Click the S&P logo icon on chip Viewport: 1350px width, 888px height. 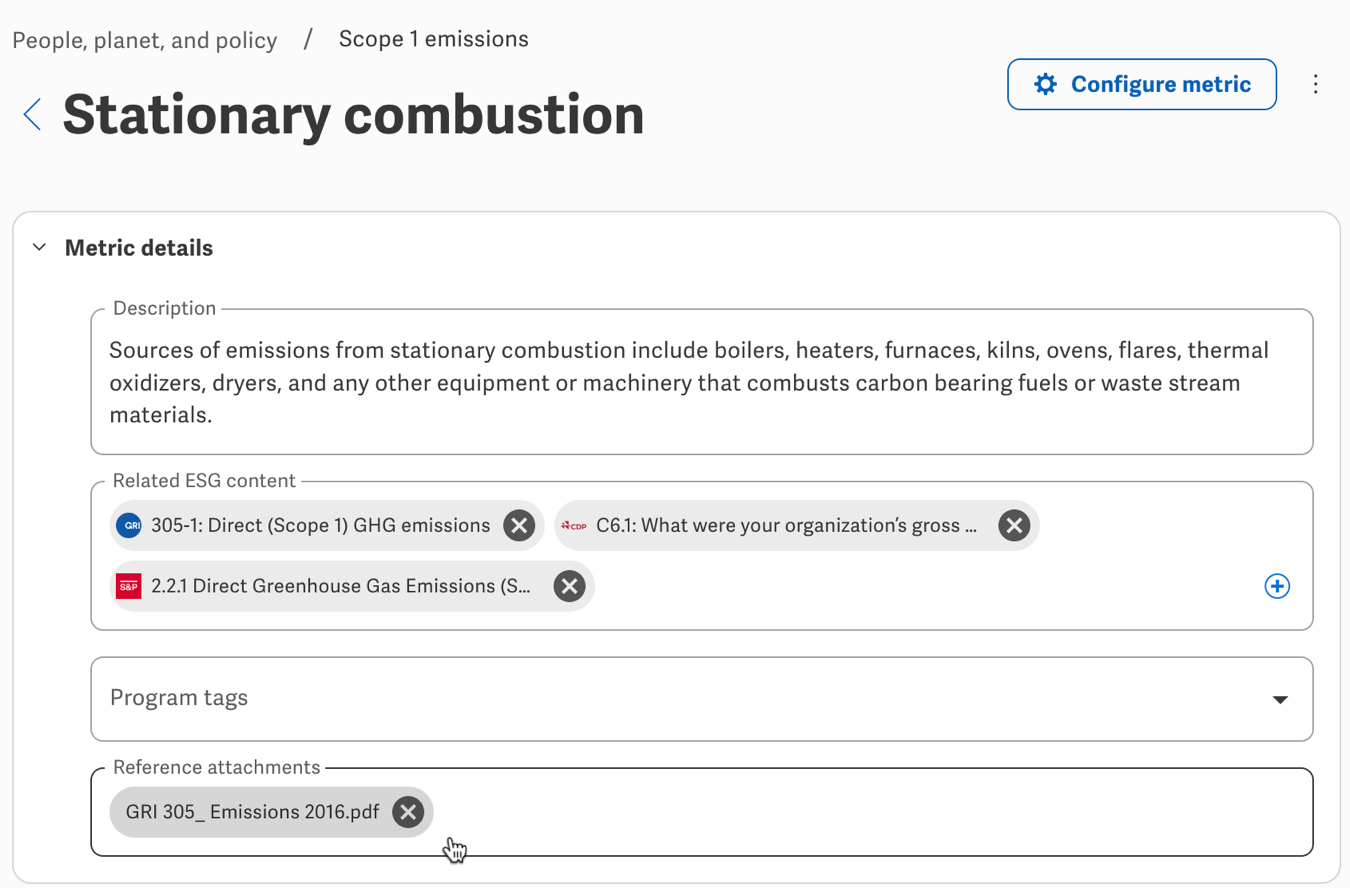pos(129,586)
